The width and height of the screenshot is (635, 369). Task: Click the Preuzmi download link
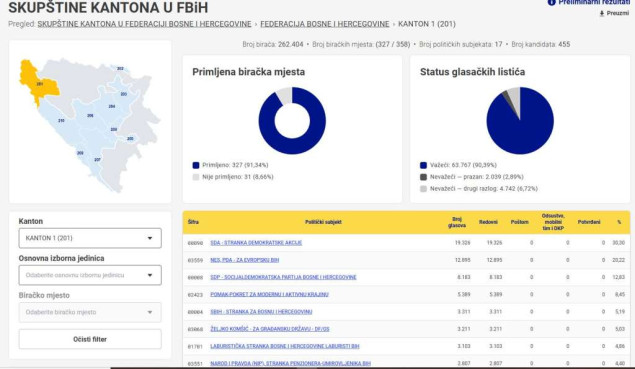click(x=614, y=13)
